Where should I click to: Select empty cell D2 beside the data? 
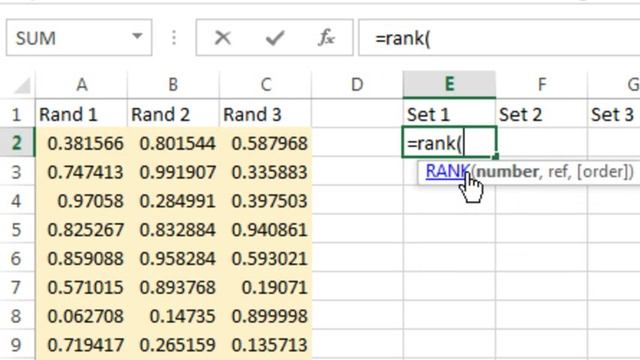point(357,143)
